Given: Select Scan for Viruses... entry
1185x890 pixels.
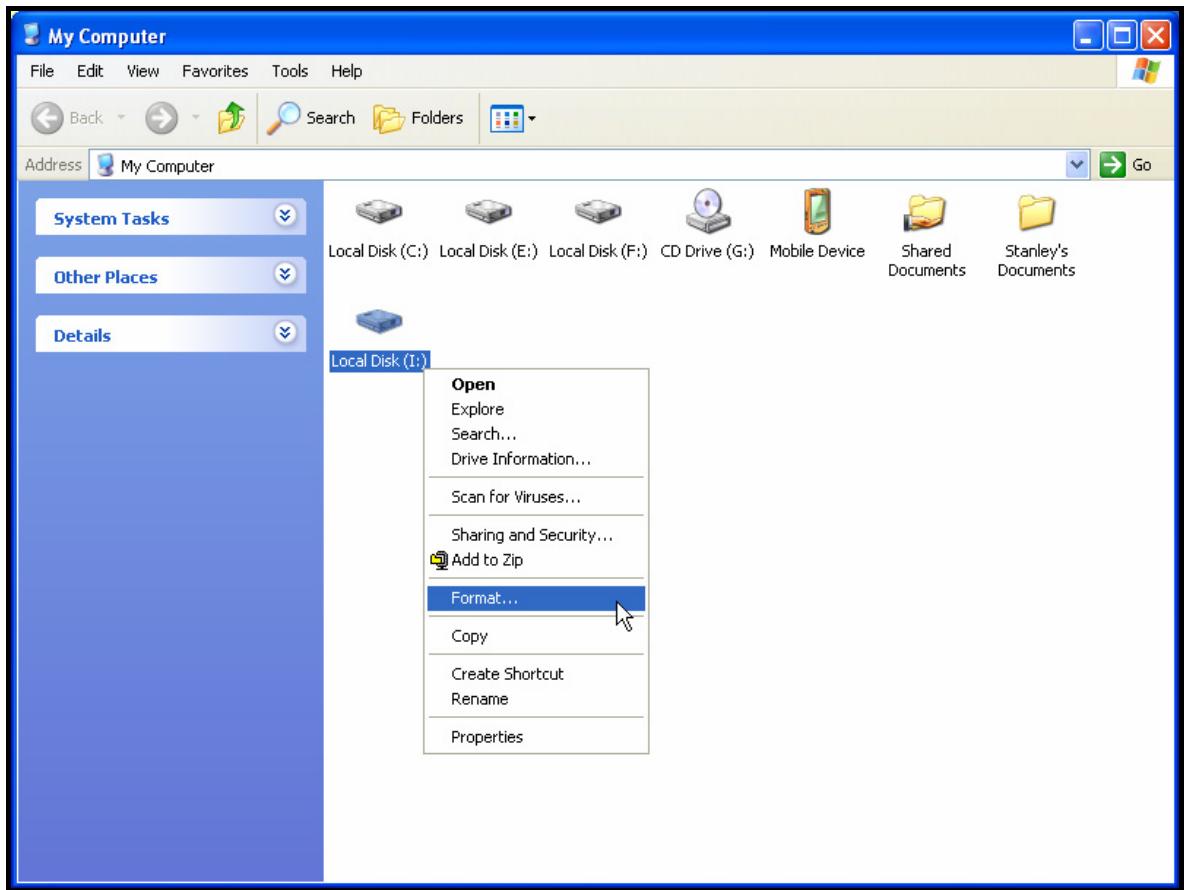Looking at the screenshot, I should [x=536, y=497].
